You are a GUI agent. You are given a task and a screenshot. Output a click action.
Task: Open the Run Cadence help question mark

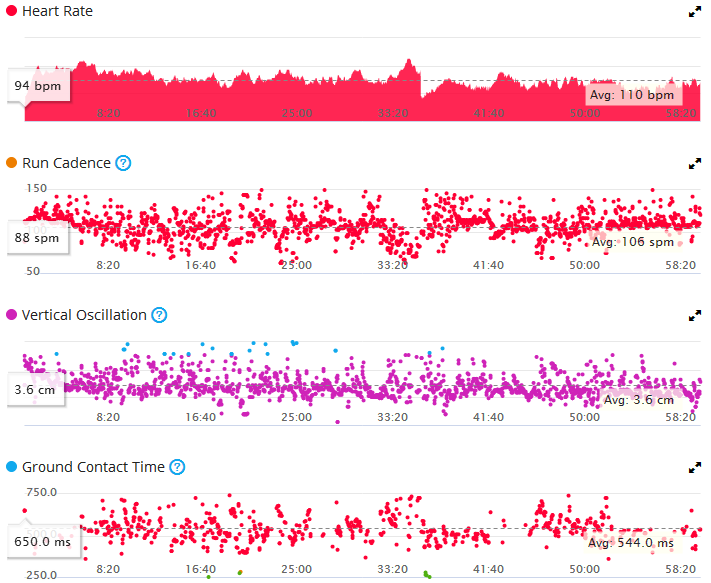tap(123, 163)
